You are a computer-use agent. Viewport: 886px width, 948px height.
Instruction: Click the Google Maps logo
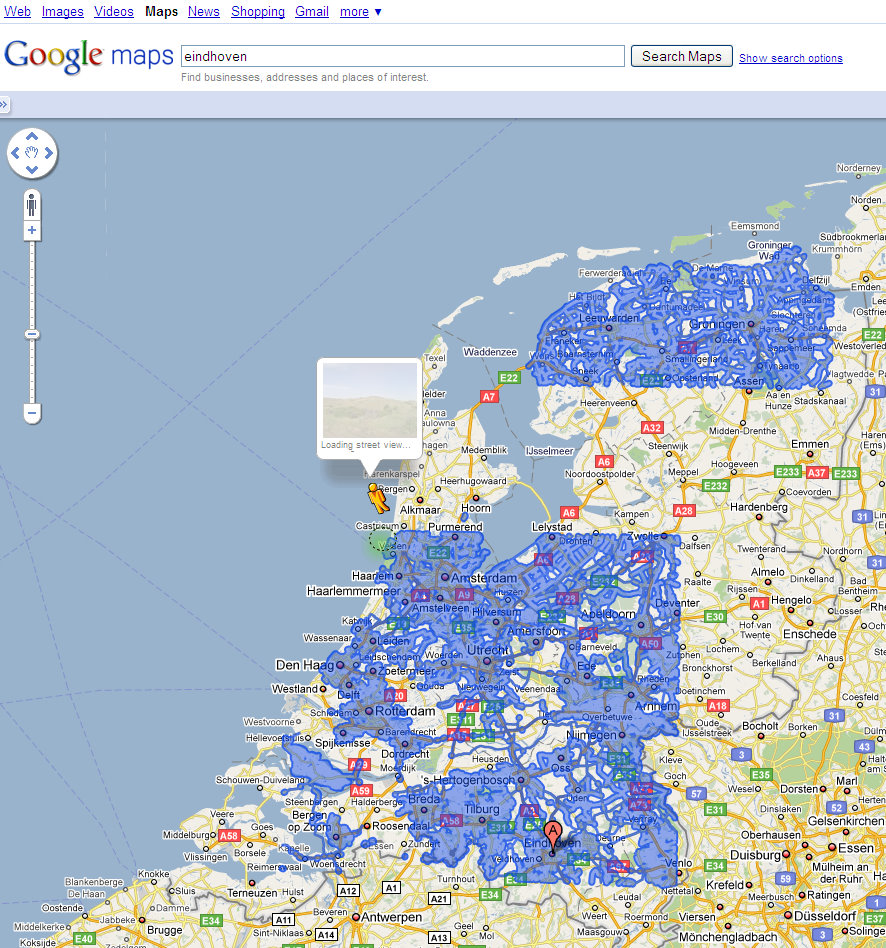tap(89, 56)
